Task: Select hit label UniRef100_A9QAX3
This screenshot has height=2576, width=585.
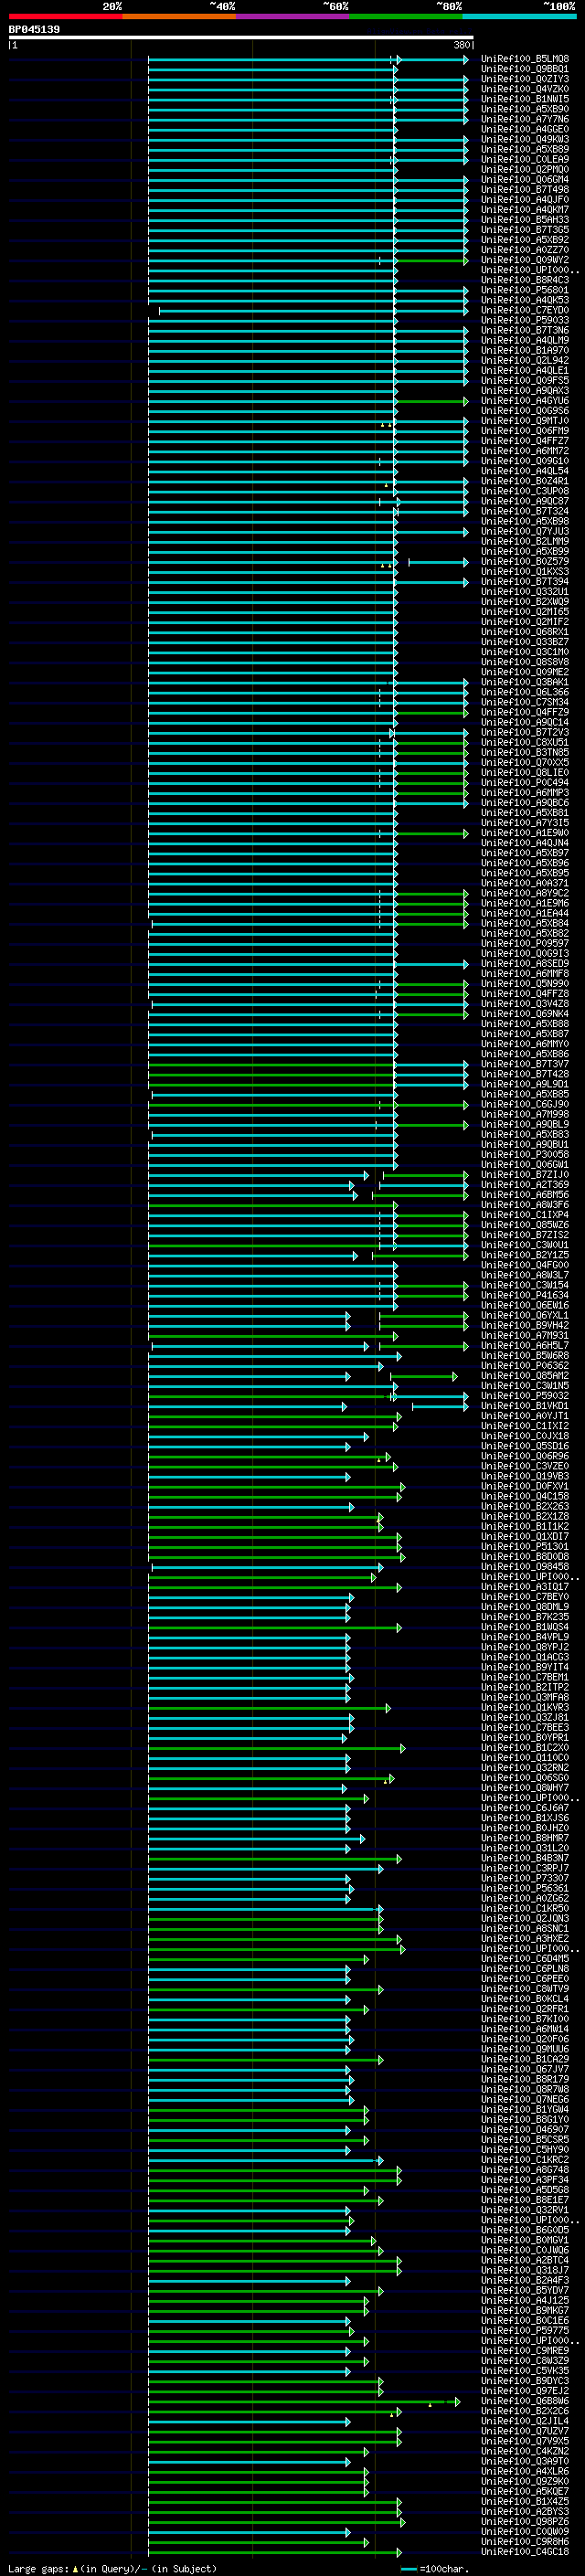Action: tap(525, 391)
